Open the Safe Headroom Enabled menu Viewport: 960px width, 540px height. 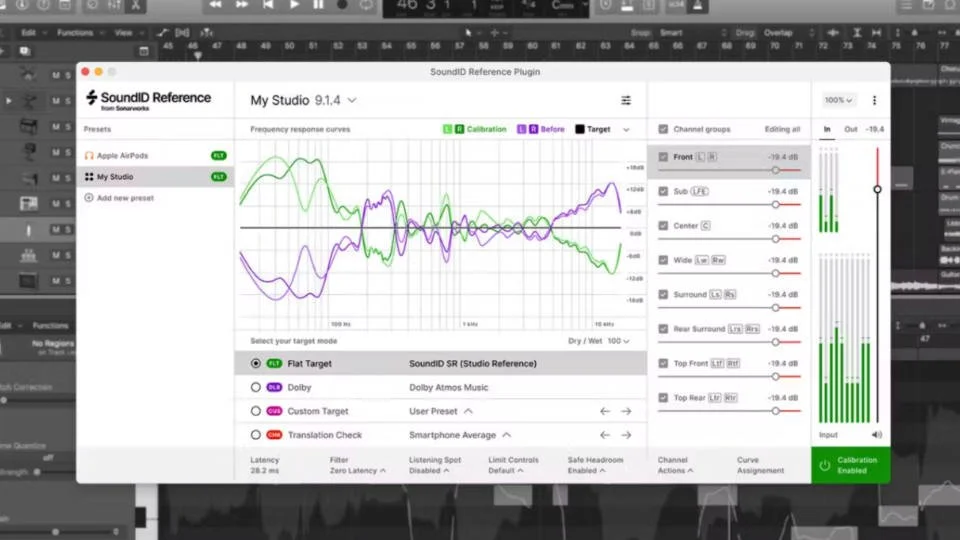pyautogui.click(x=595, y=465)
